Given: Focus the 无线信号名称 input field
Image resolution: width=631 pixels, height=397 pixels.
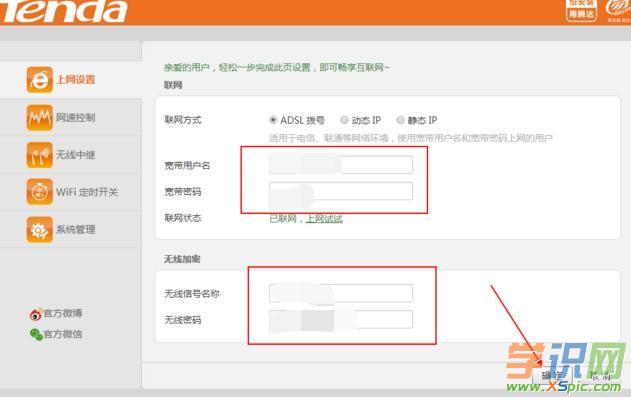Looking at the screenshot, I should click(x=341, y=293).
